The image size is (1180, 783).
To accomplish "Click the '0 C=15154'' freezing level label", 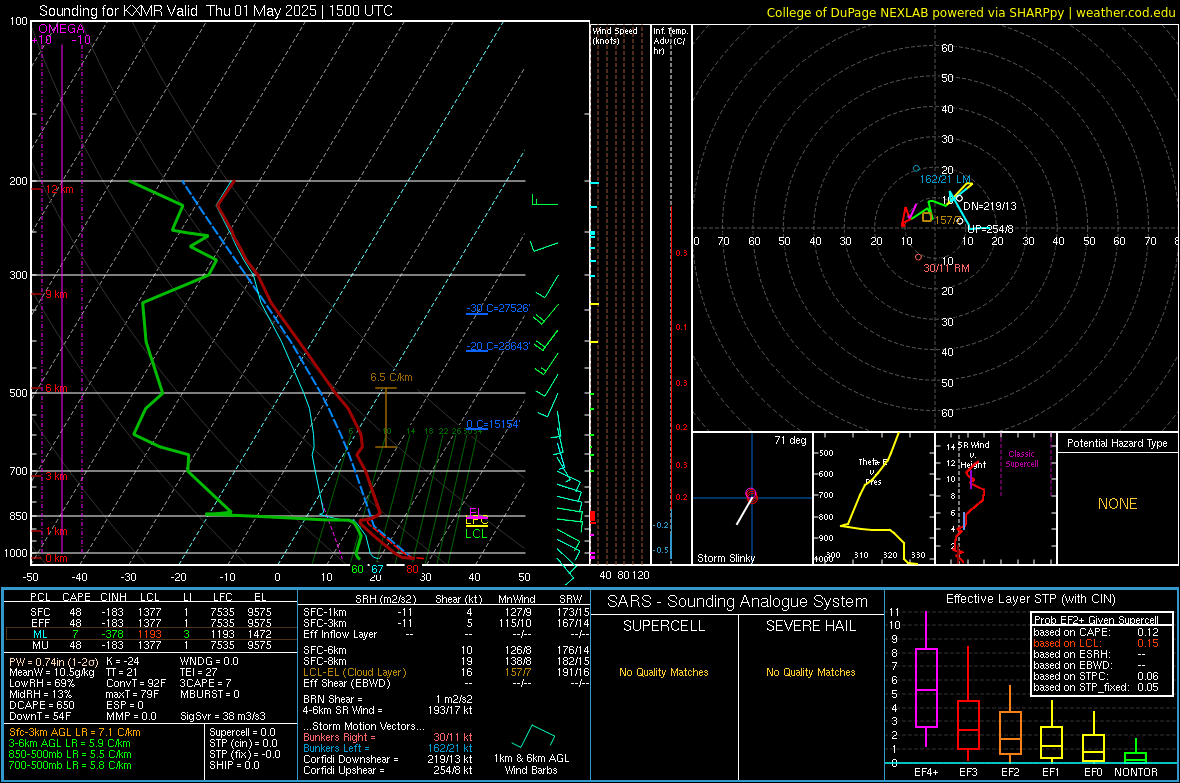I will tap(493, 424).
